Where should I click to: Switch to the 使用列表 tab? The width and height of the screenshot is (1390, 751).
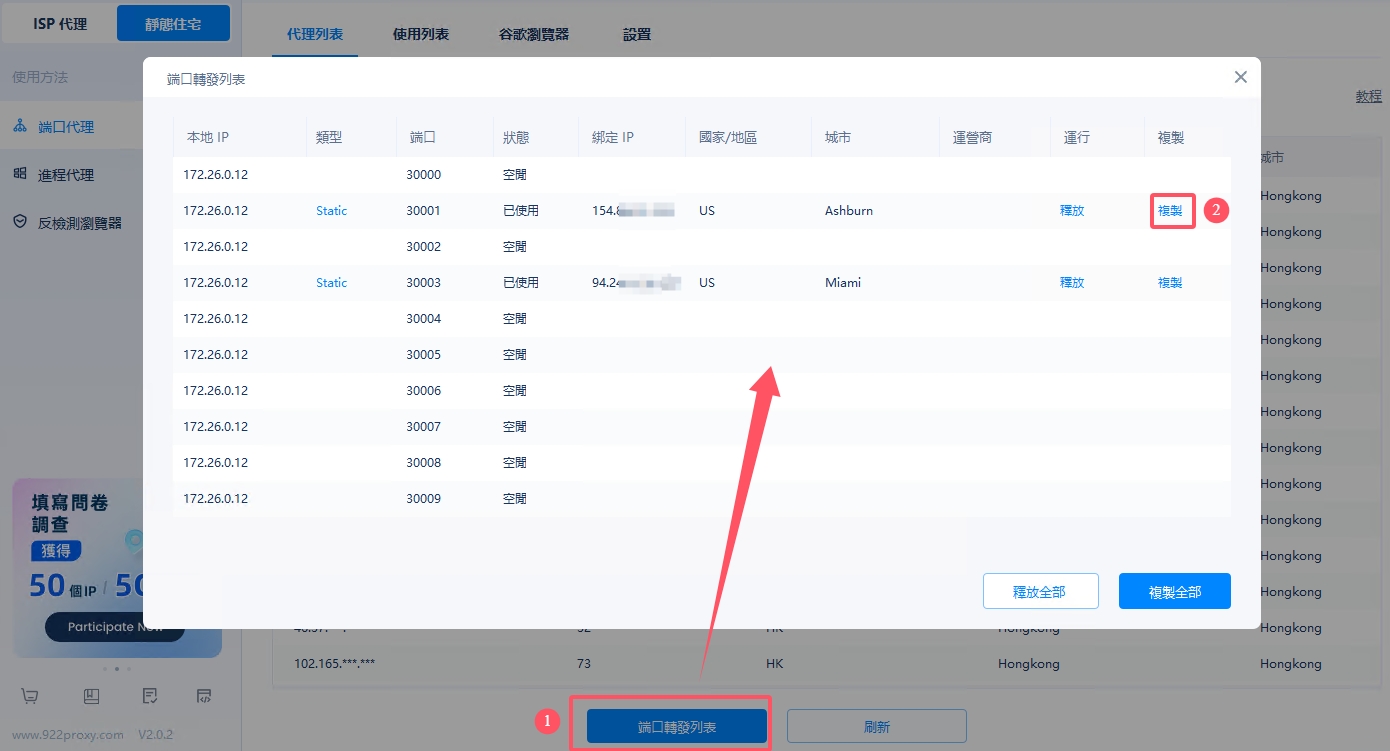pos(421,34)
